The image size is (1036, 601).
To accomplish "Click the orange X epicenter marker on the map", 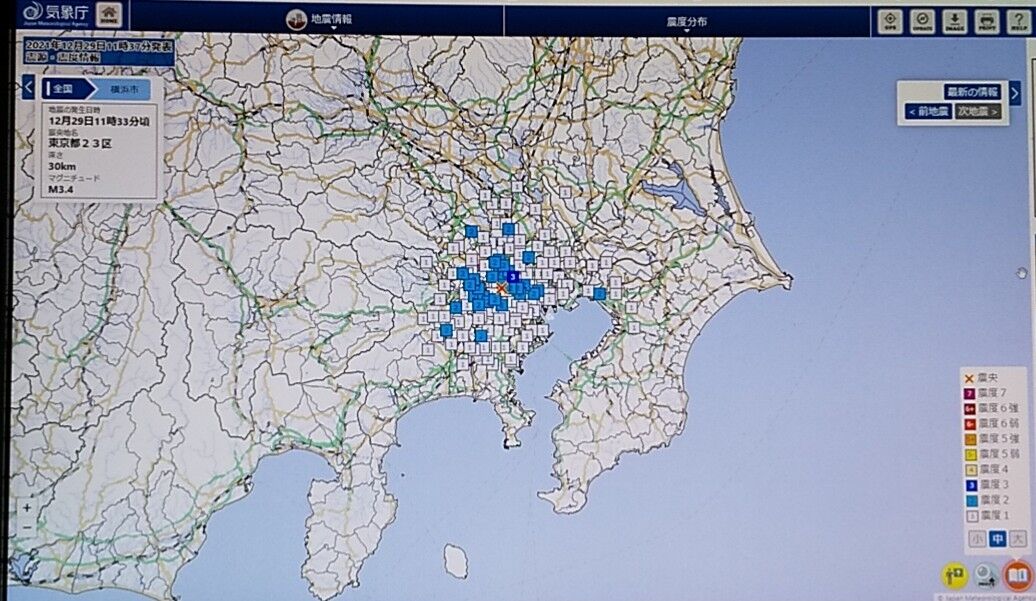I will pos(501,288).
